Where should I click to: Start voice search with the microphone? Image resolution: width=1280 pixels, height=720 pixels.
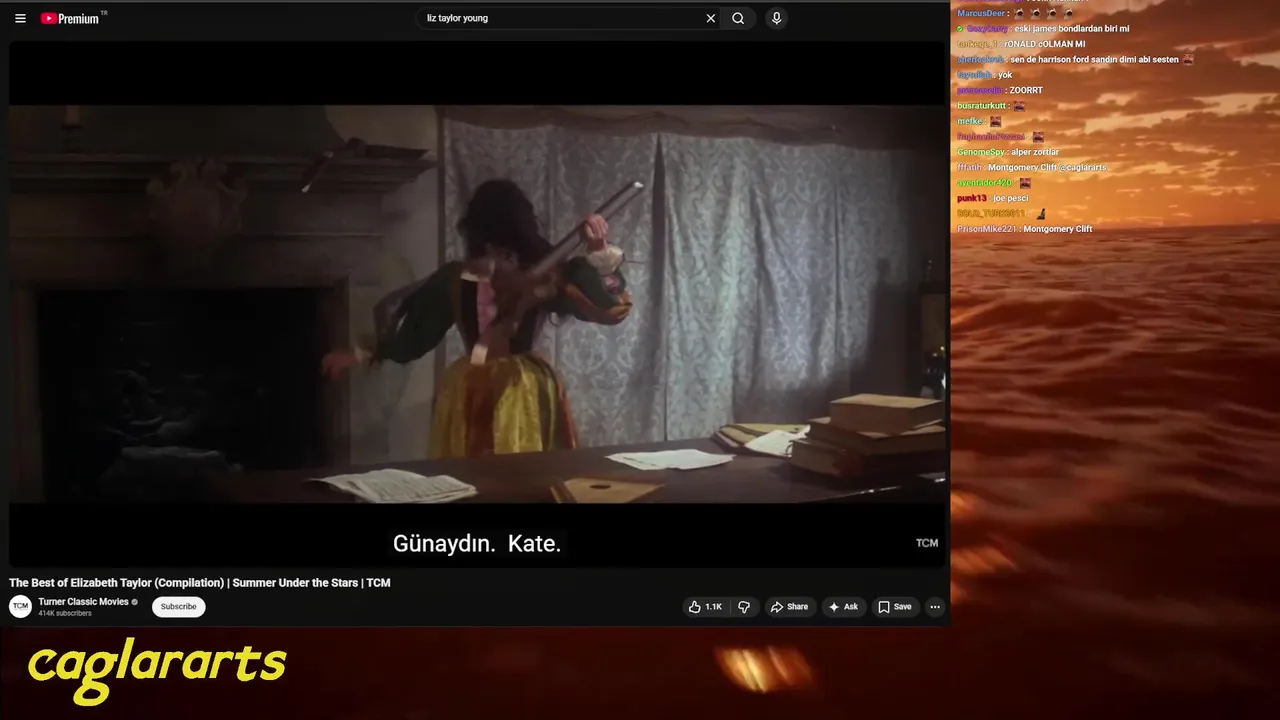pyautogui.click(x=776, y=18)
